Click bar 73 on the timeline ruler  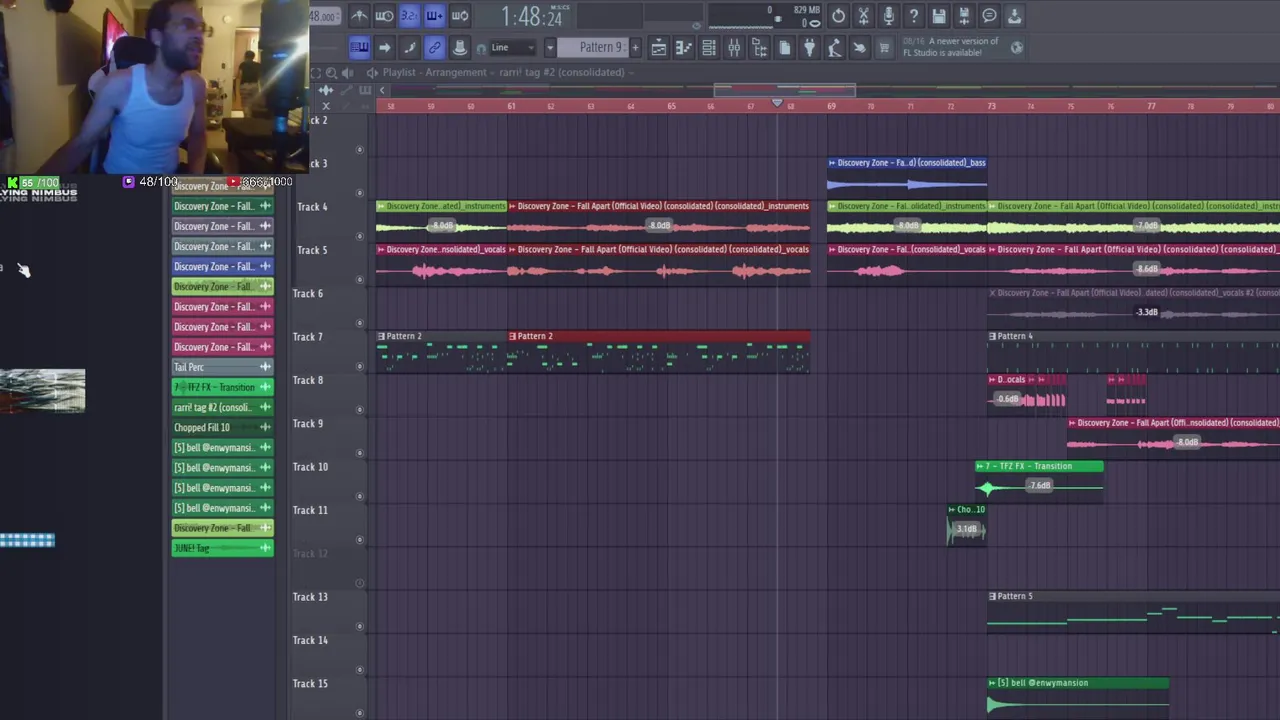(991, 106)
